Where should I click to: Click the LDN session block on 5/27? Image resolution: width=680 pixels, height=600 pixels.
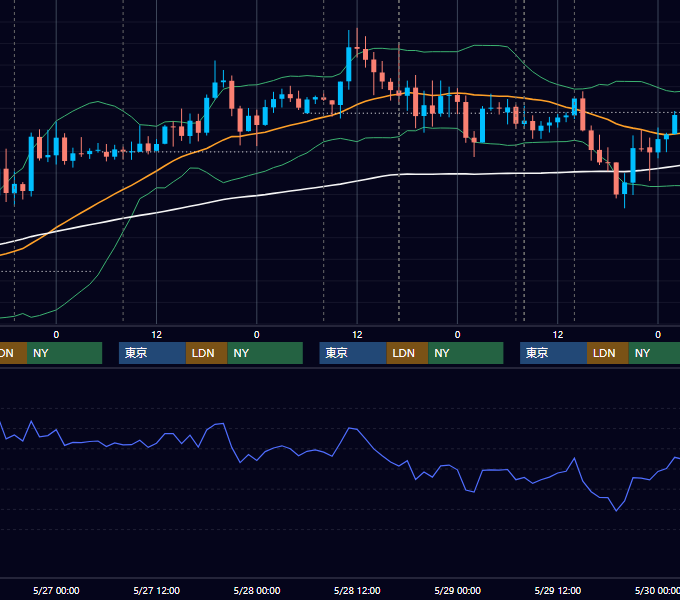pos(206,353)
